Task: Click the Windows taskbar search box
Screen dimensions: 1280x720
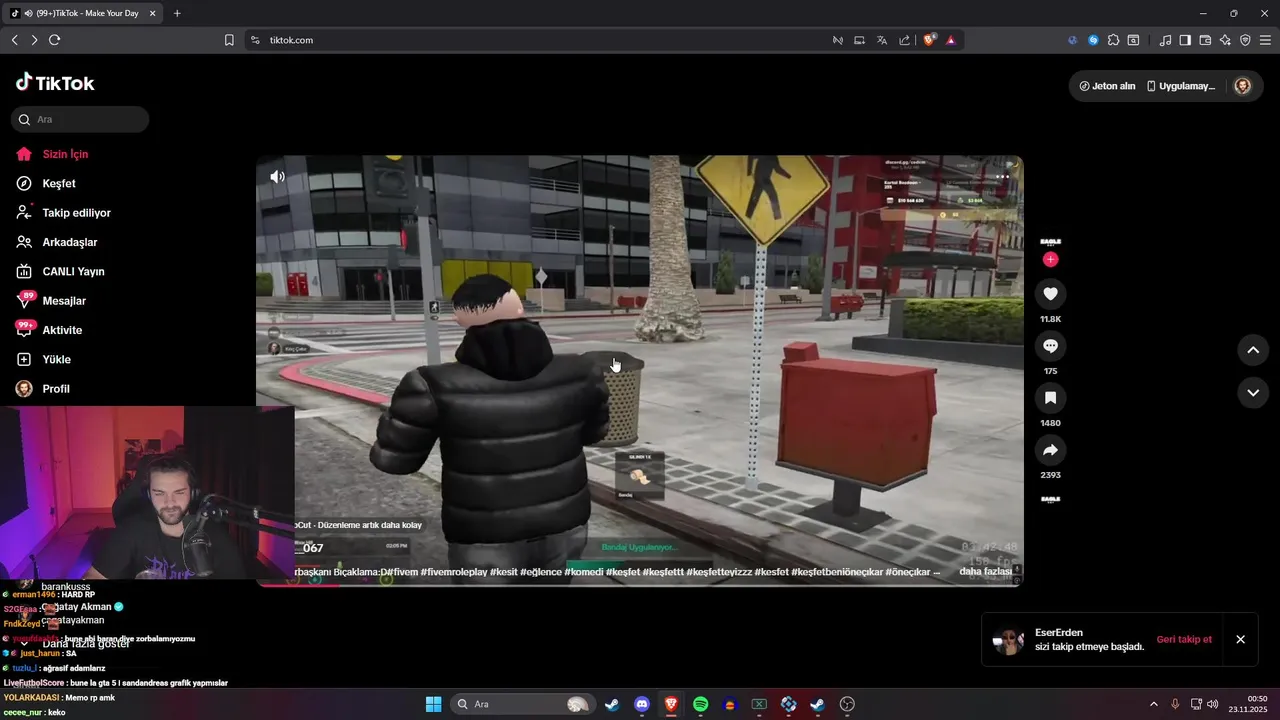Action: pos(521,704)
